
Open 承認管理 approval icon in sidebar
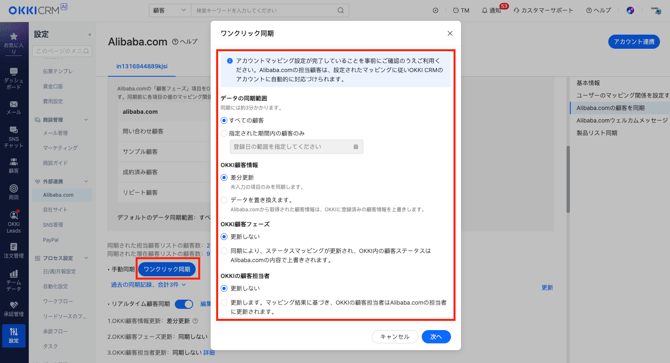pos(14,305)
